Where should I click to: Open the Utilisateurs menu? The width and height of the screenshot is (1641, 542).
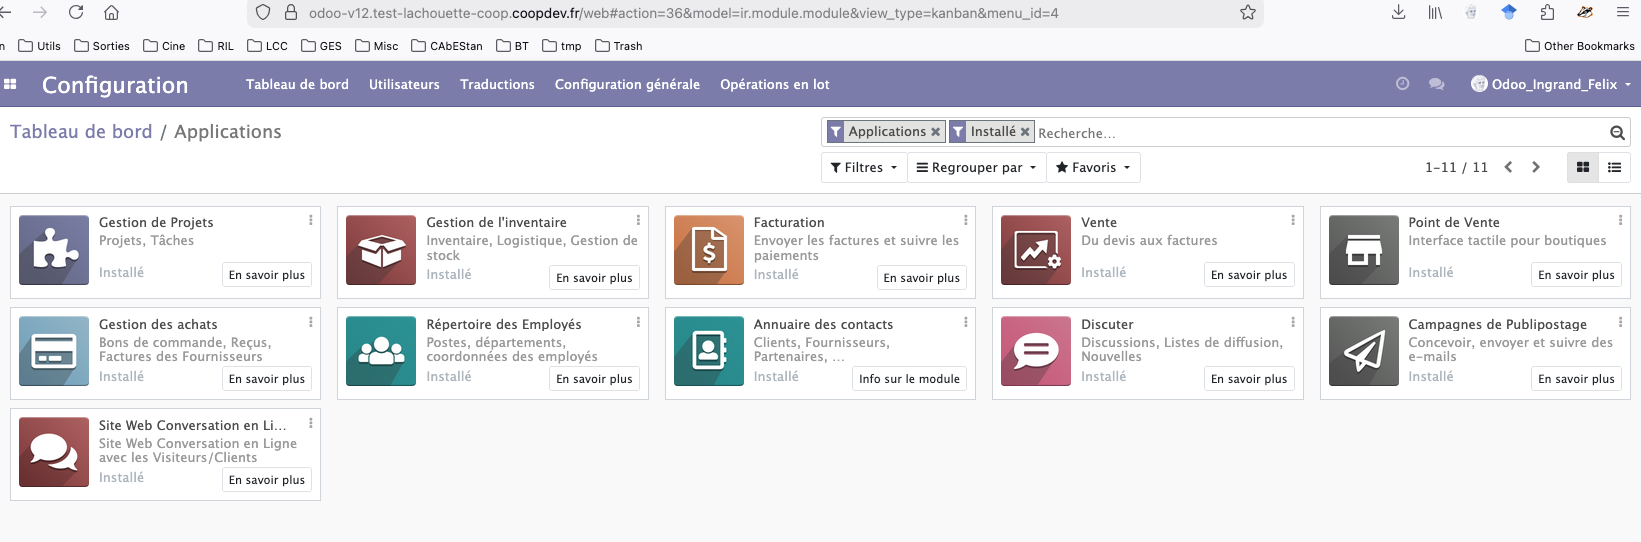pyautogui.click(x=404, y=85)
